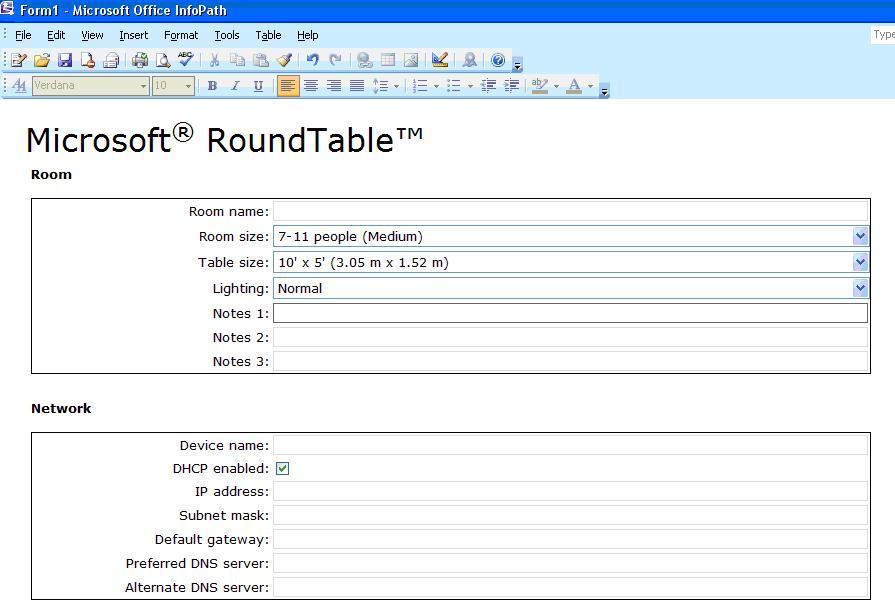895x608 pixels.
Task: Expand the Lighting dropdown
Action: pyautogui.click(x=860, y=288)
